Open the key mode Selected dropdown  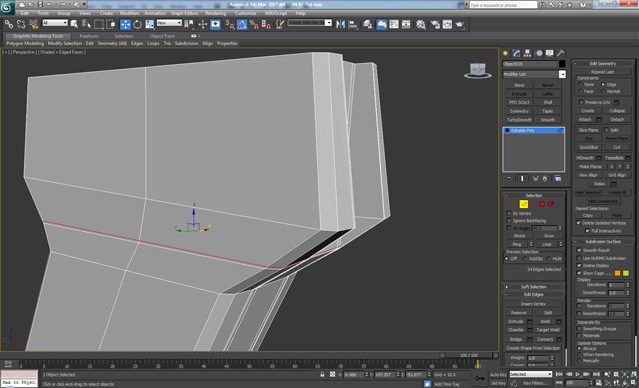pos(531,374)
